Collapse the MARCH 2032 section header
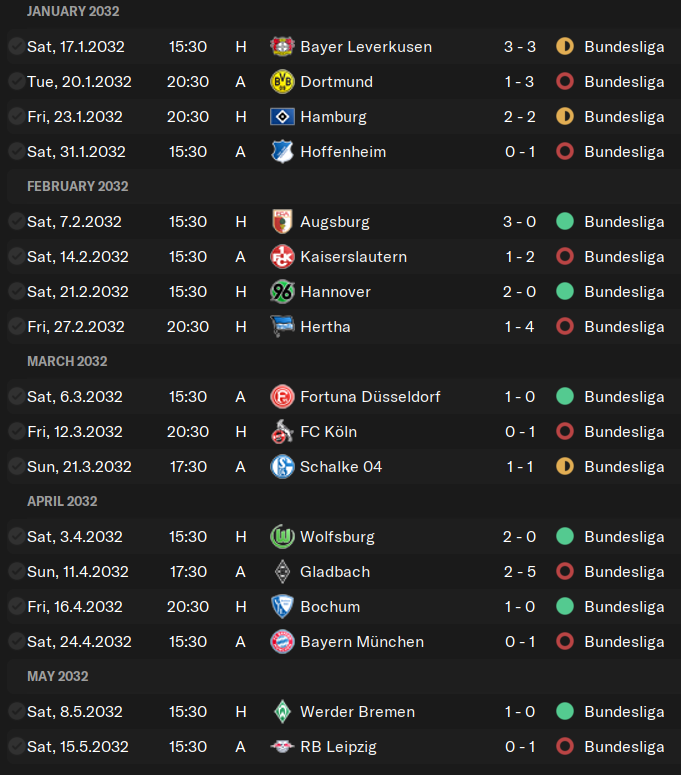Viewport: 681px width, 775px height. click(67, 361)
